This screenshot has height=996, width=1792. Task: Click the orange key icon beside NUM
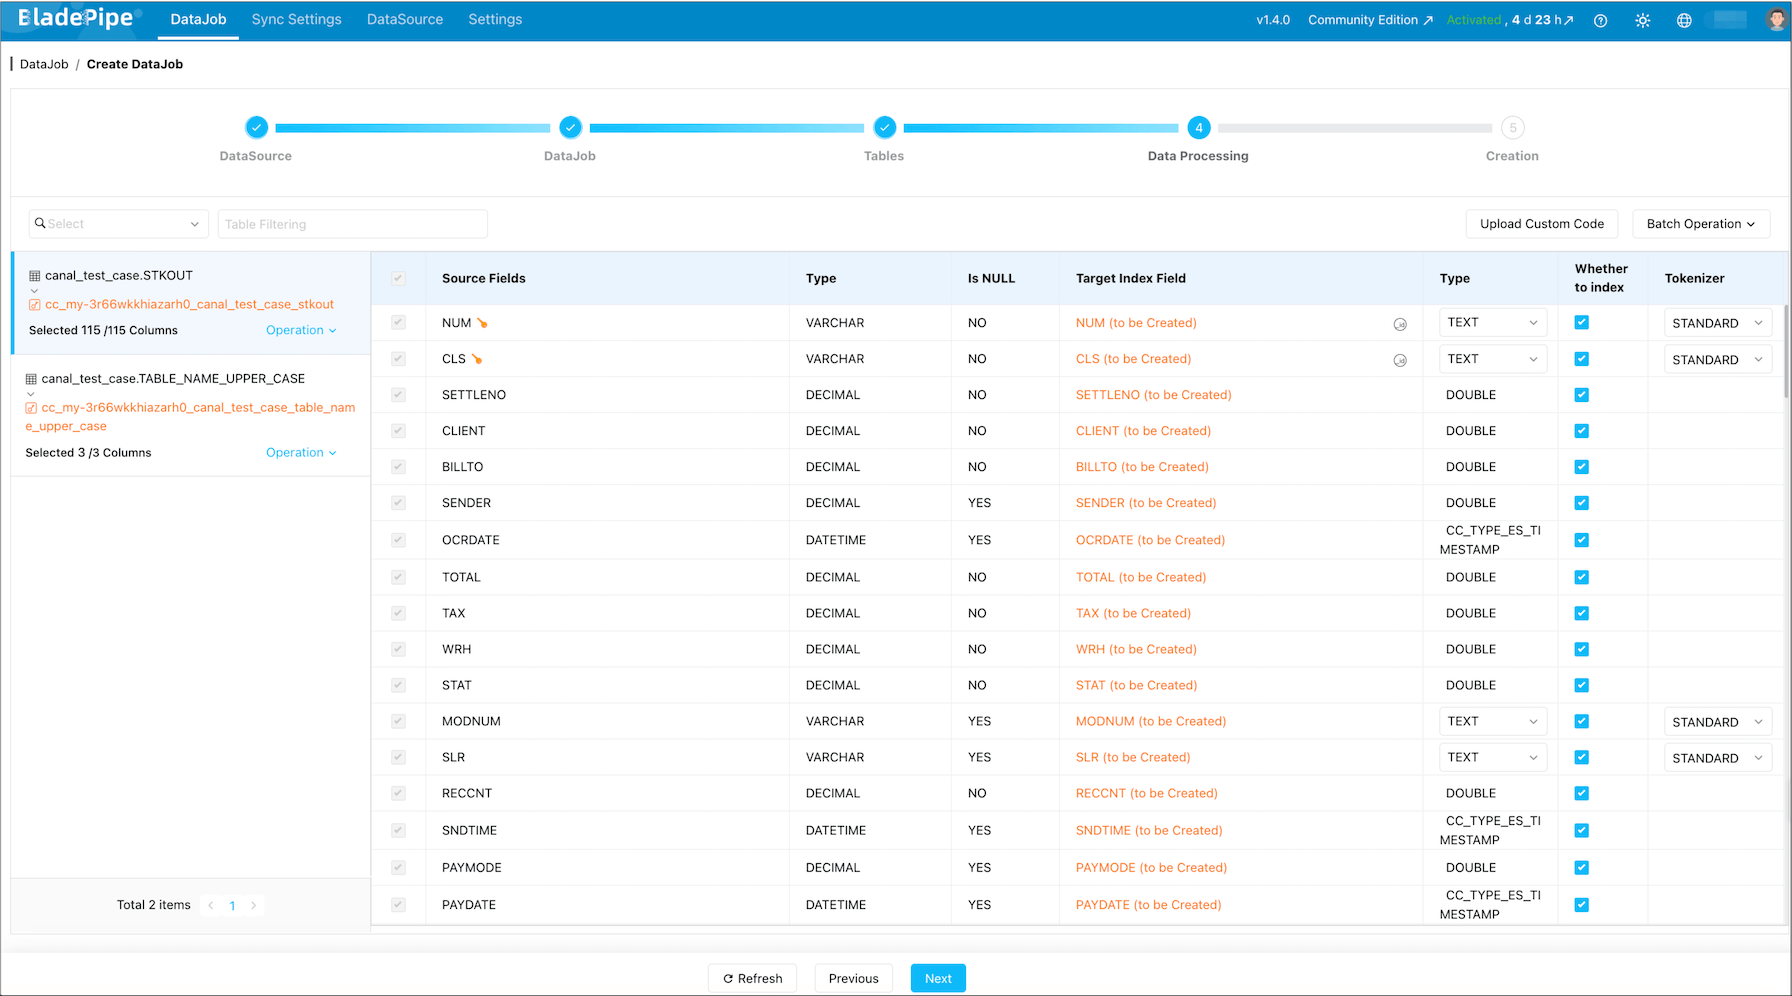[x=483, y=323]
